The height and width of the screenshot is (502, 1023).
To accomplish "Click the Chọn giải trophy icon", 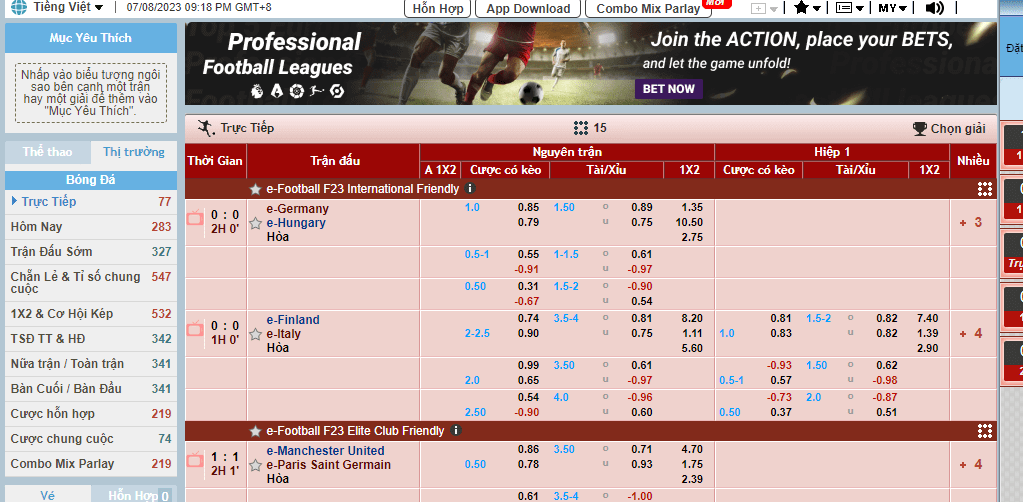I will (920, 129).
